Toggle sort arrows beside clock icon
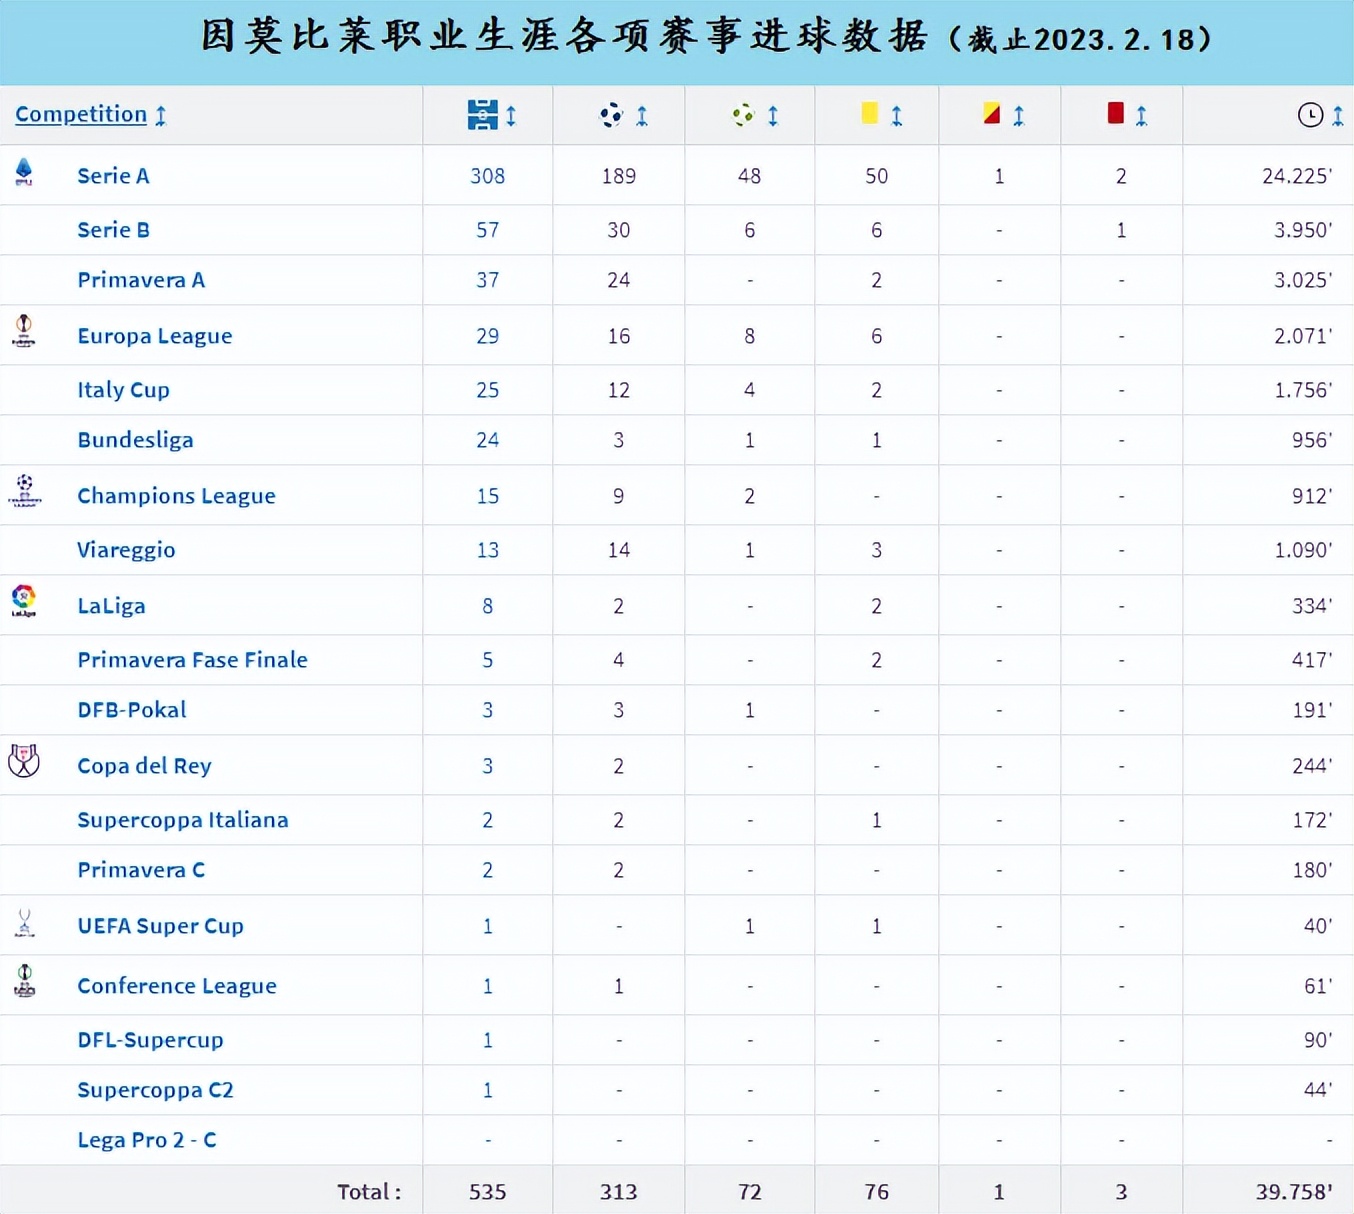This screenshot has width=1354, height=1214. [x=1337, y=116]
